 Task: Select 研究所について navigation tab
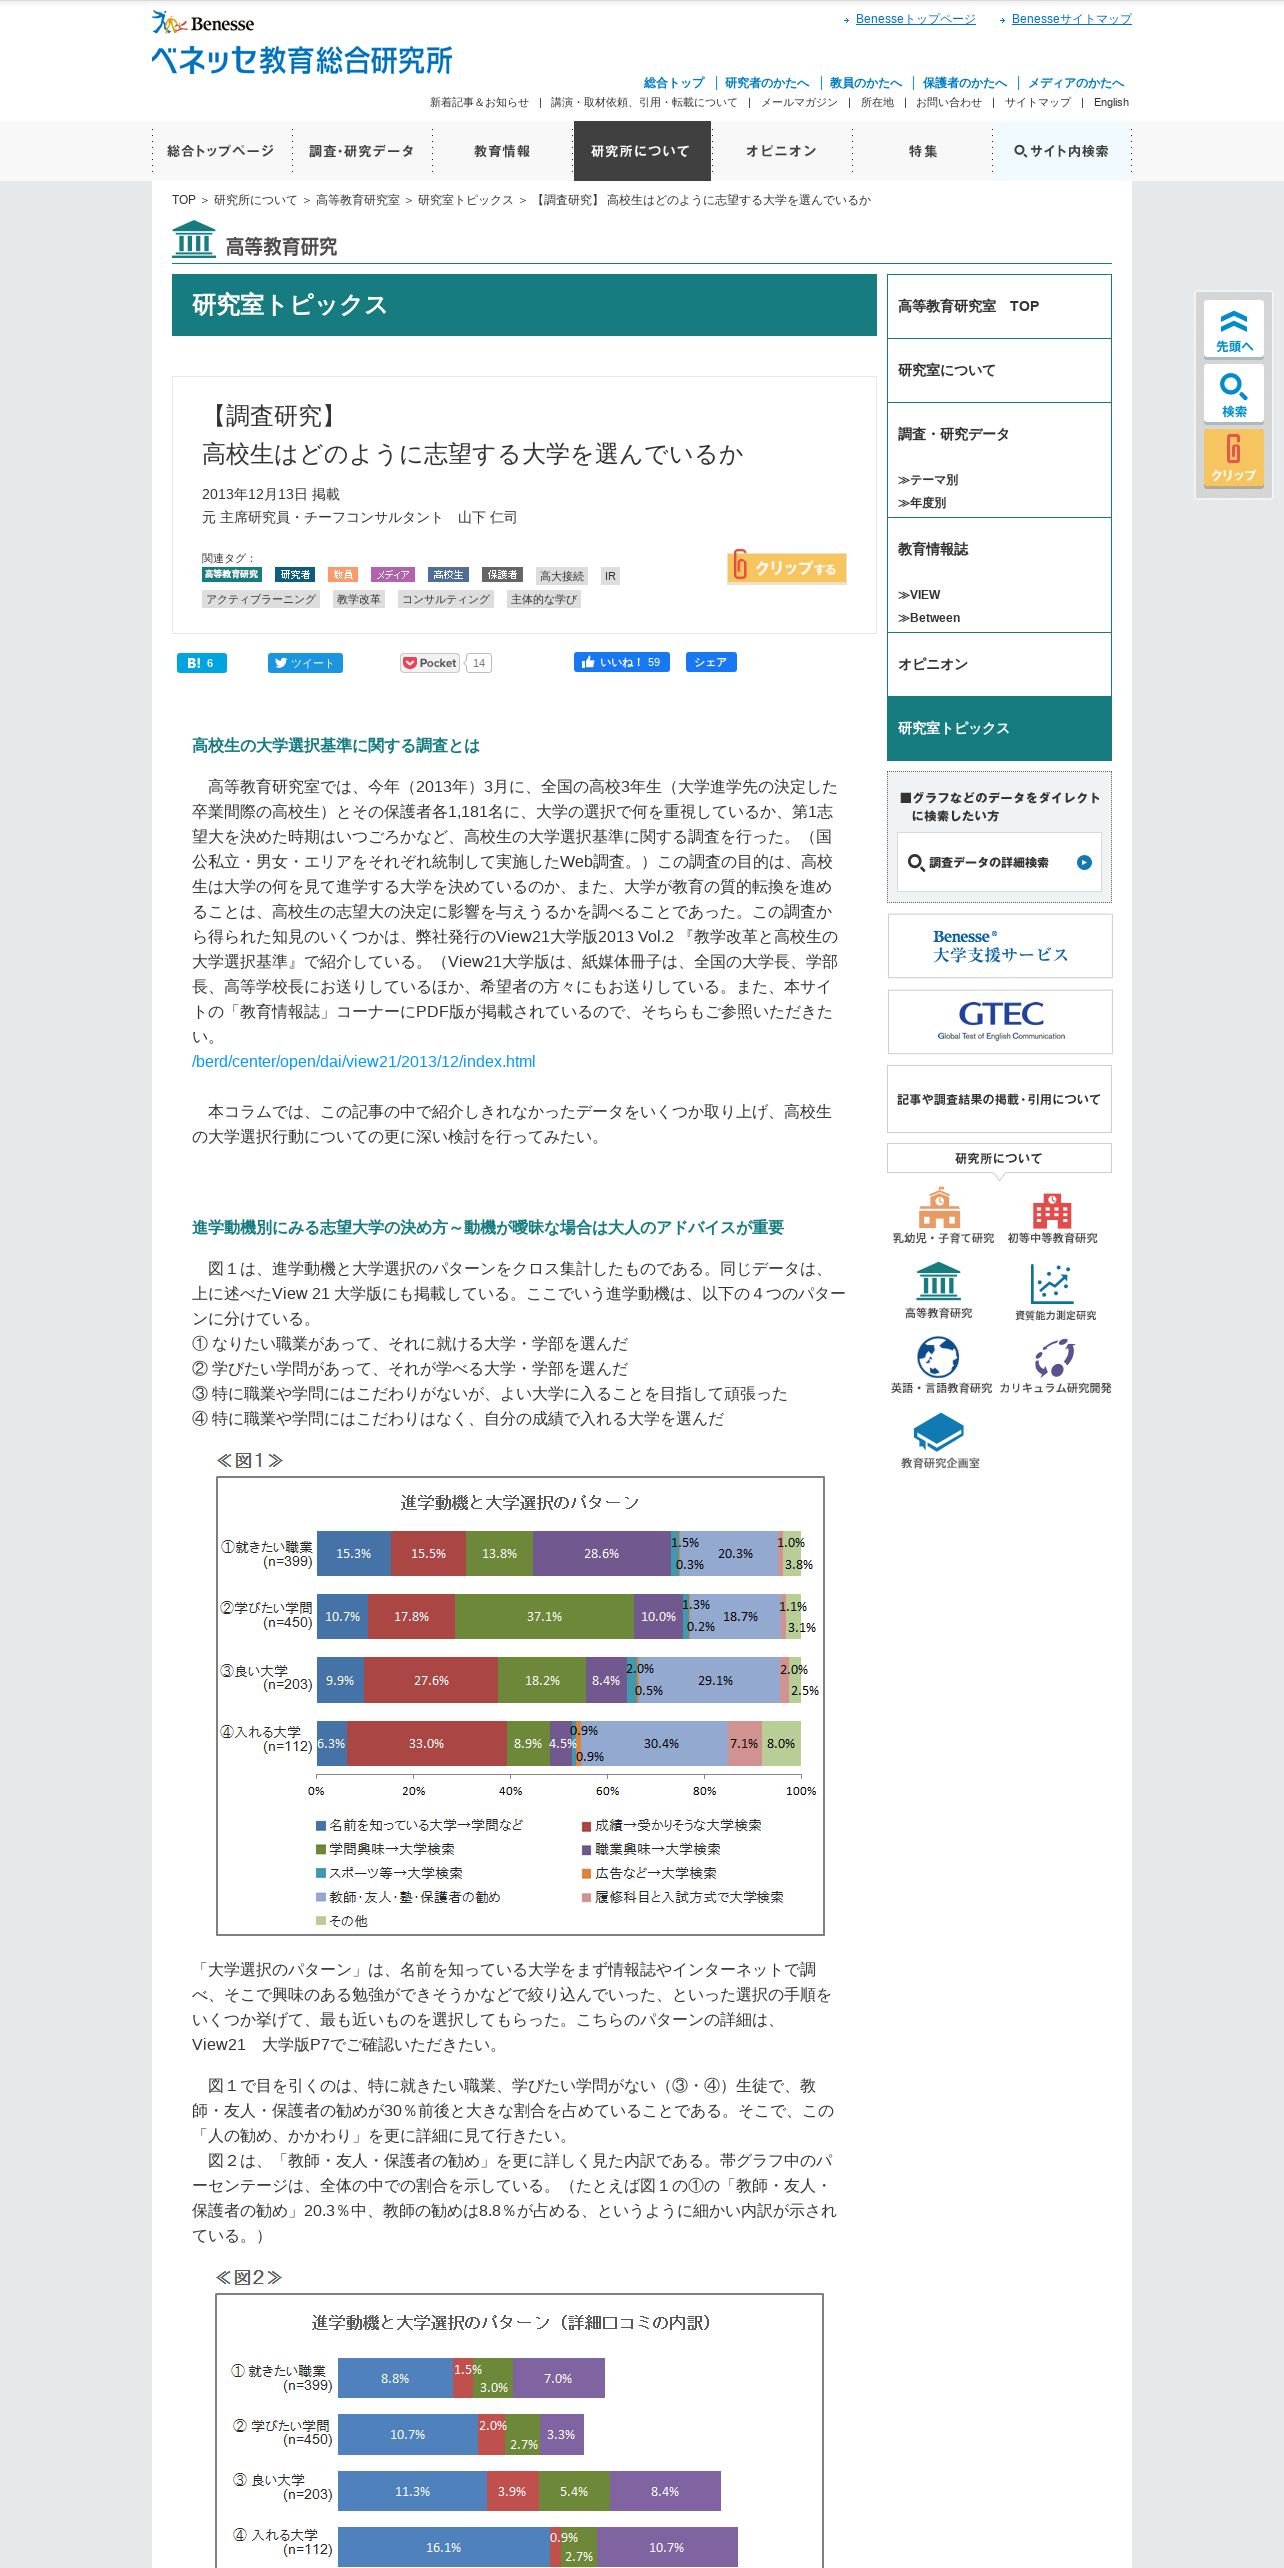641,151
